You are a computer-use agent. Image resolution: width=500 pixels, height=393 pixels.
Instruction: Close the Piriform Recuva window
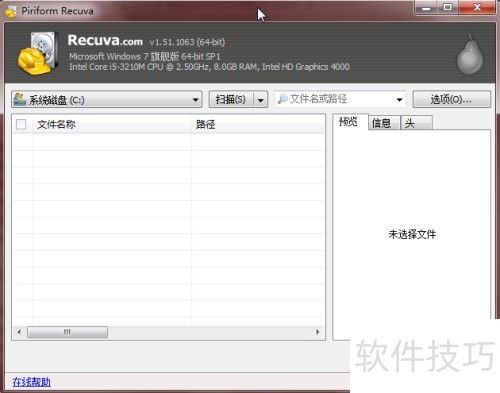coord(477,7)
